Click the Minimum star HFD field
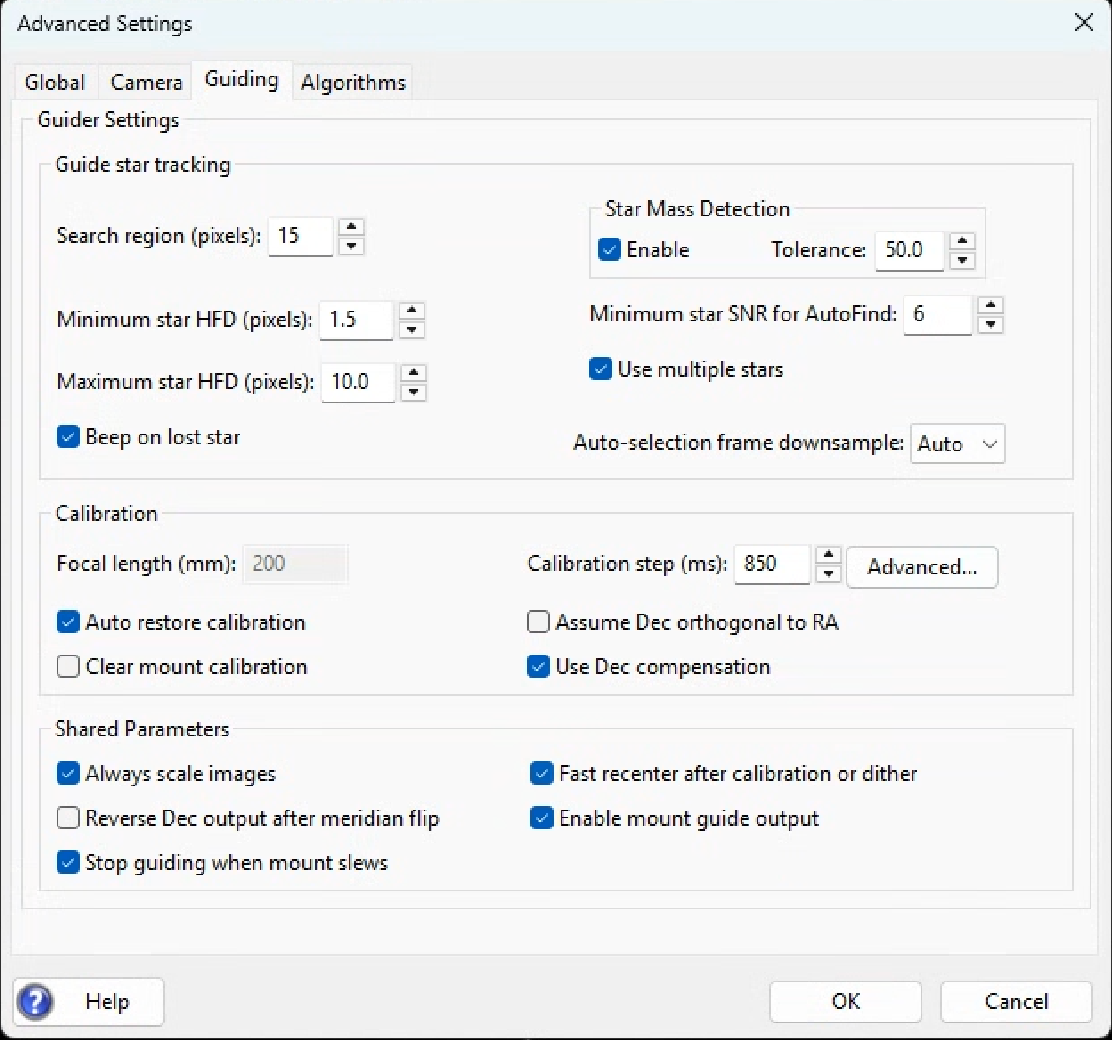 point(356,320)
